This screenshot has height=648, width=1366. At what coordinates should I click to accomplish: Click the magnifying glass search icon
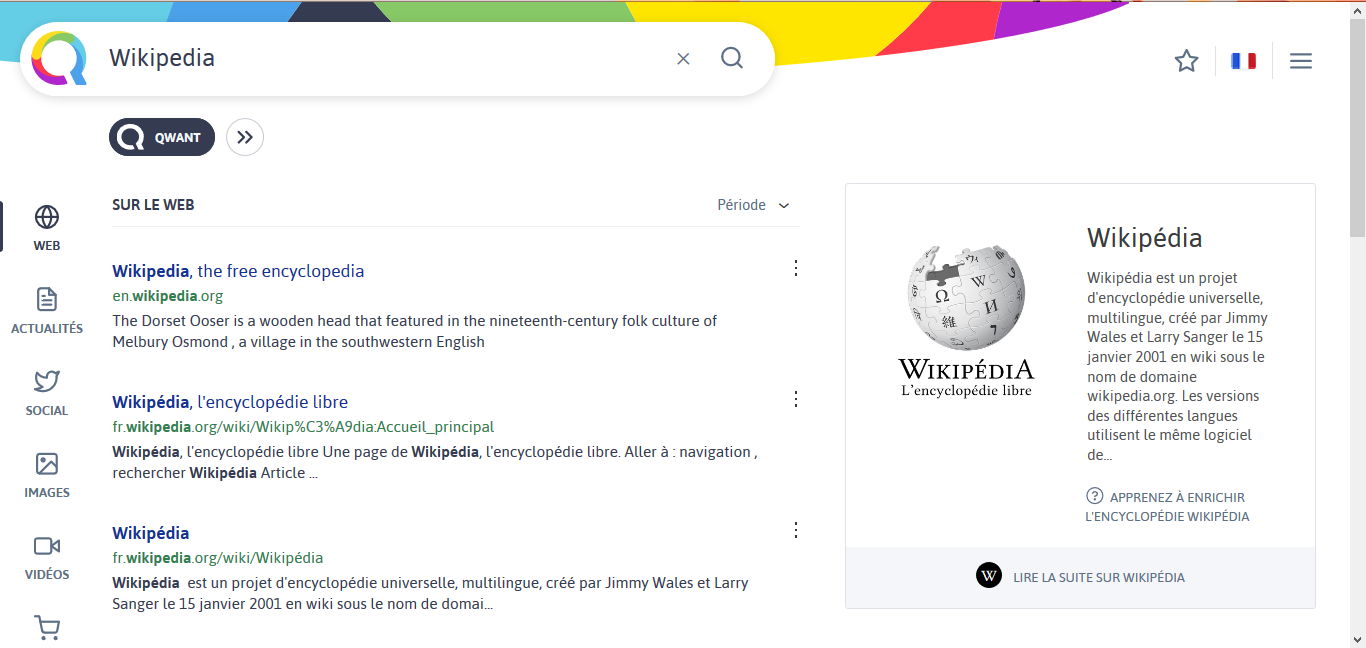click(732, 58)
